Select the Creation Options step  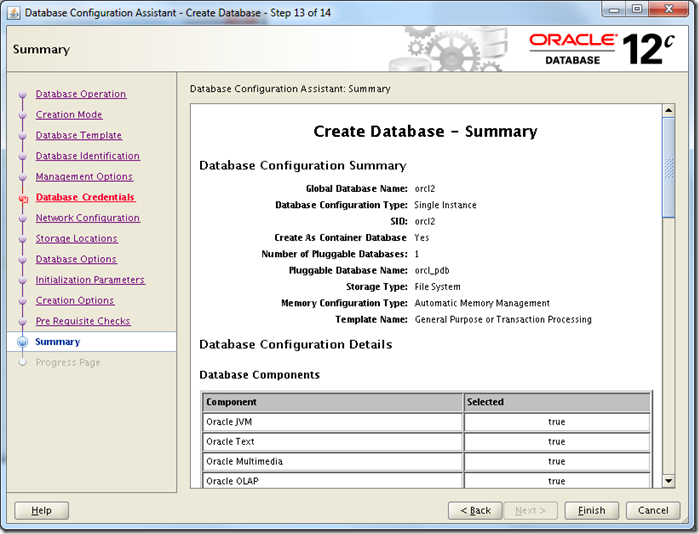click(x=75, y=301)
